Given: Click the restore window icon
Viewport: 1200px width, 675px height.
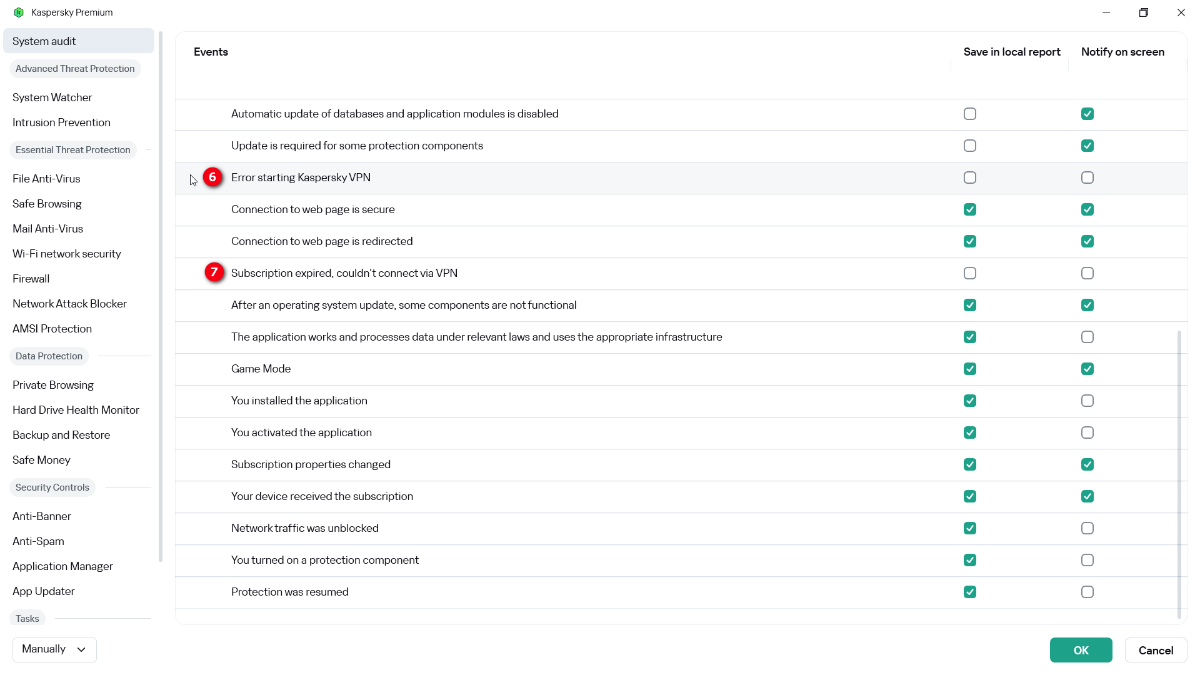Looking at the screenshot, I should point(1143,13).
